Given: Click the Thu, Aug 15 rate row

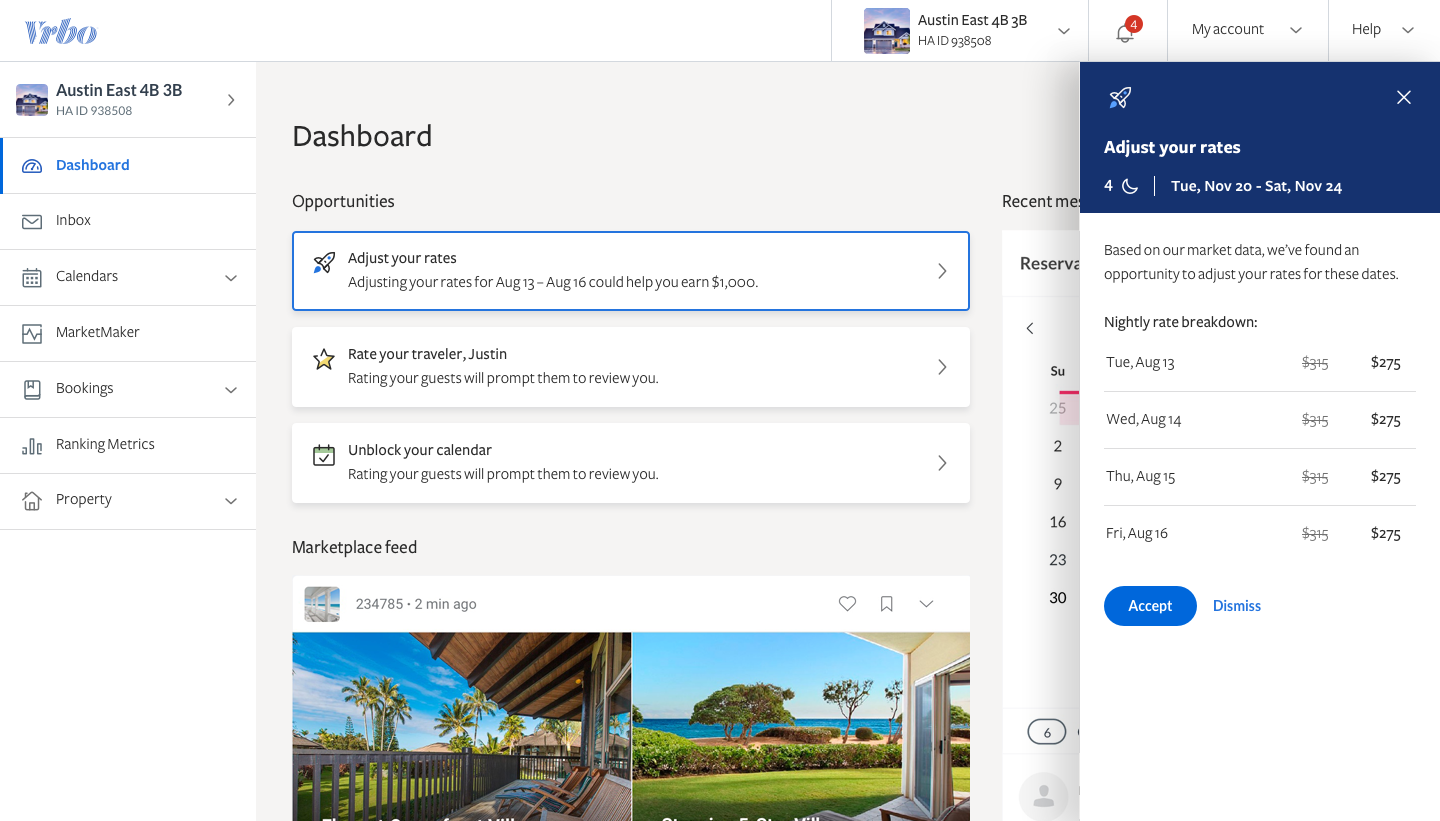Looking at the screenshot, I should 1260,477.
